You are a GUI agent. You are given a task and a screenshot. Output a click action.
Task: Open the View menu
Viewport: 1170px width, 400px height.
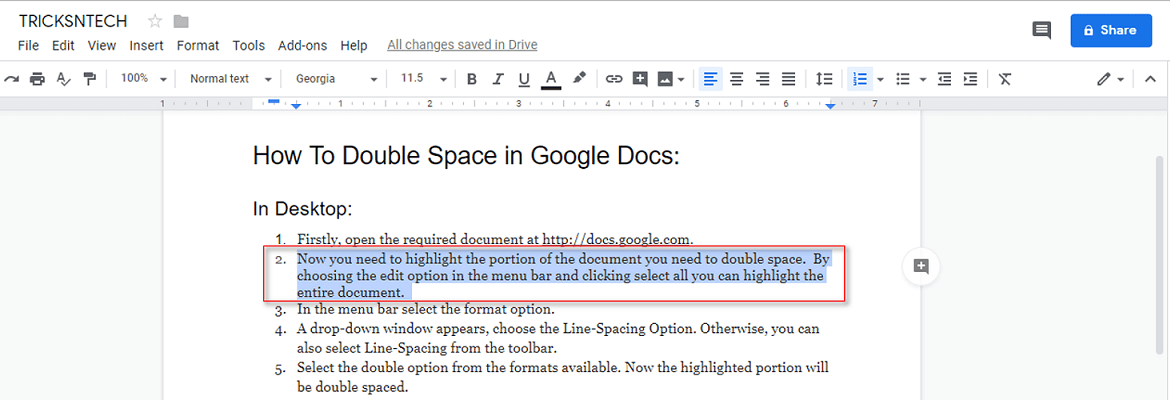(x=102, y=46)
